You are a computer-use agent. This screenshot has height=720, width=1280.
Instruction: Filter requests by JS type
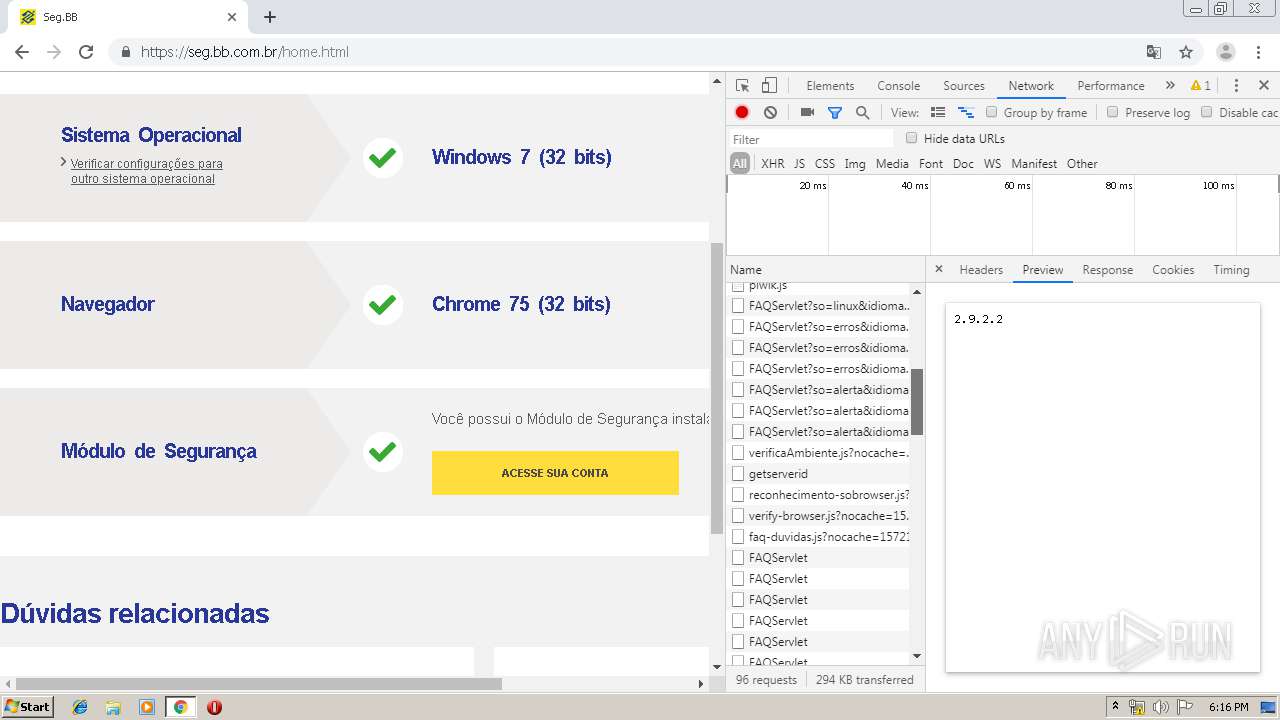tap(799, 164)
